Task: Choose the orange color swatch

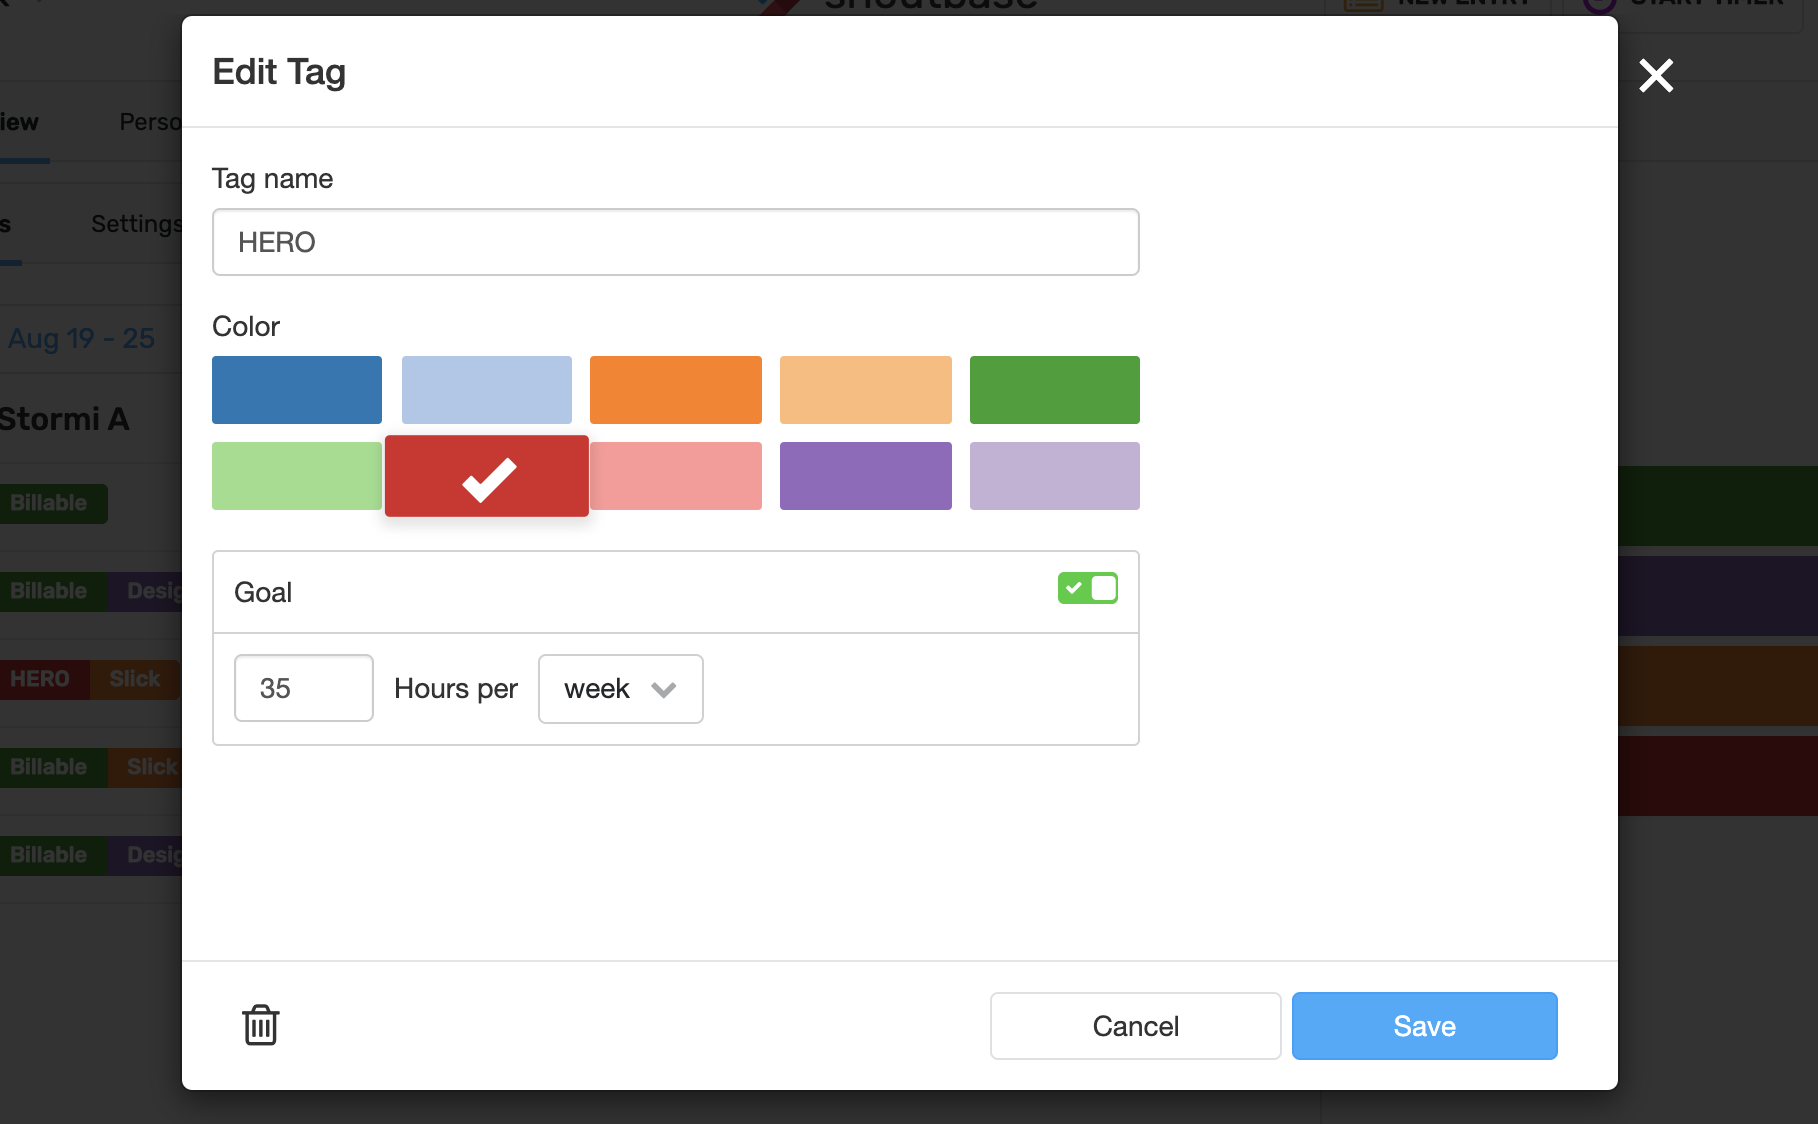Action: (x=676, y=390)
